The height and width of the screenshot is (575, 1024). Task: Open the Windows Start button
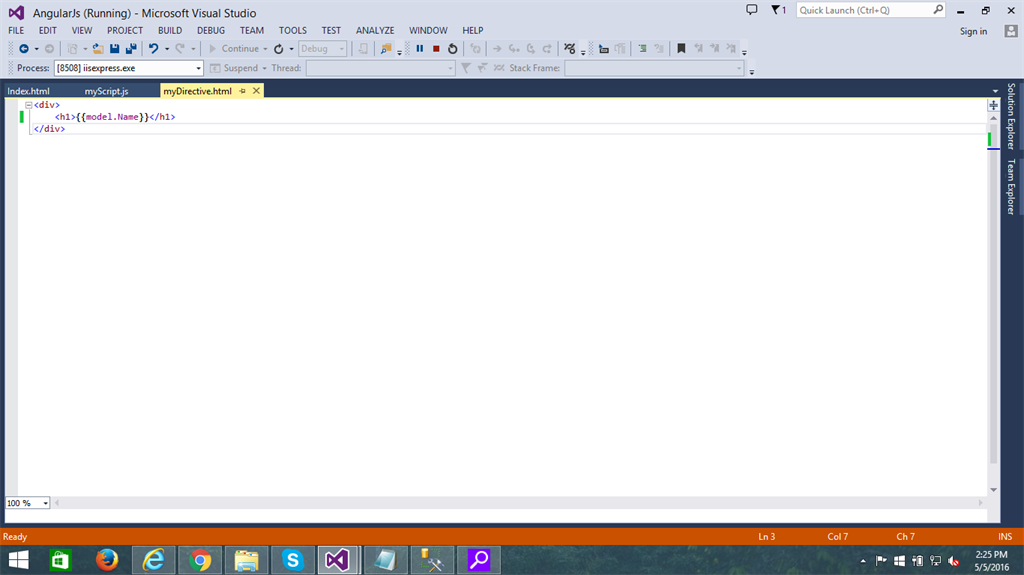click(x=18, y=560)
